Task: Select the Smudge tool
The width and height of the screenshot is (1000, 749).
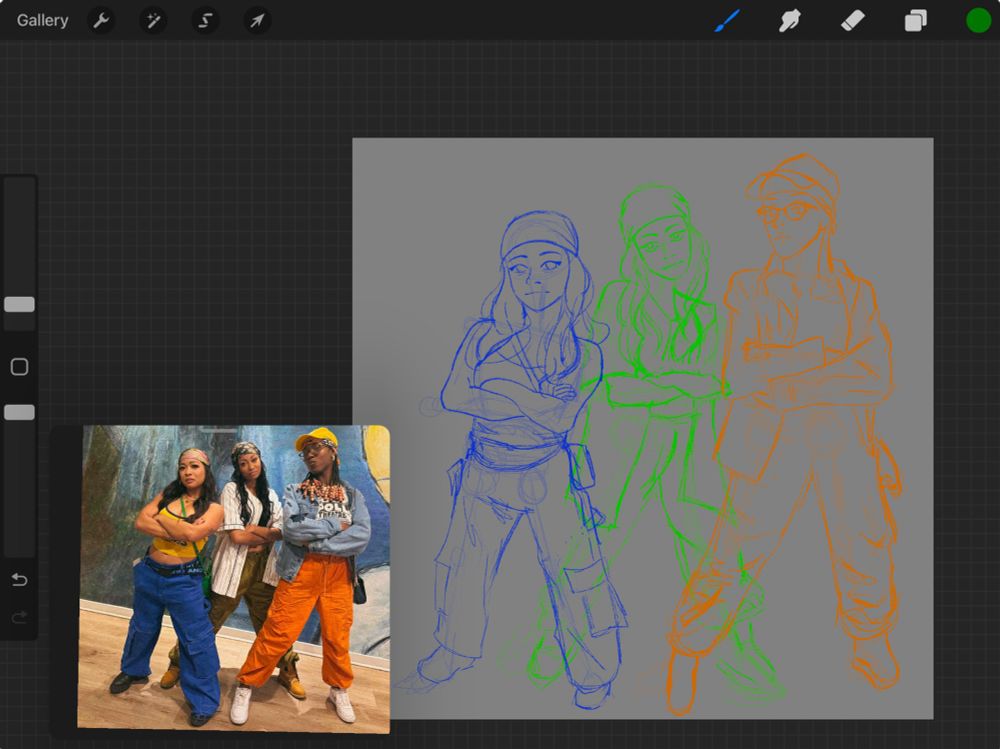Action: tap(789, 20)
